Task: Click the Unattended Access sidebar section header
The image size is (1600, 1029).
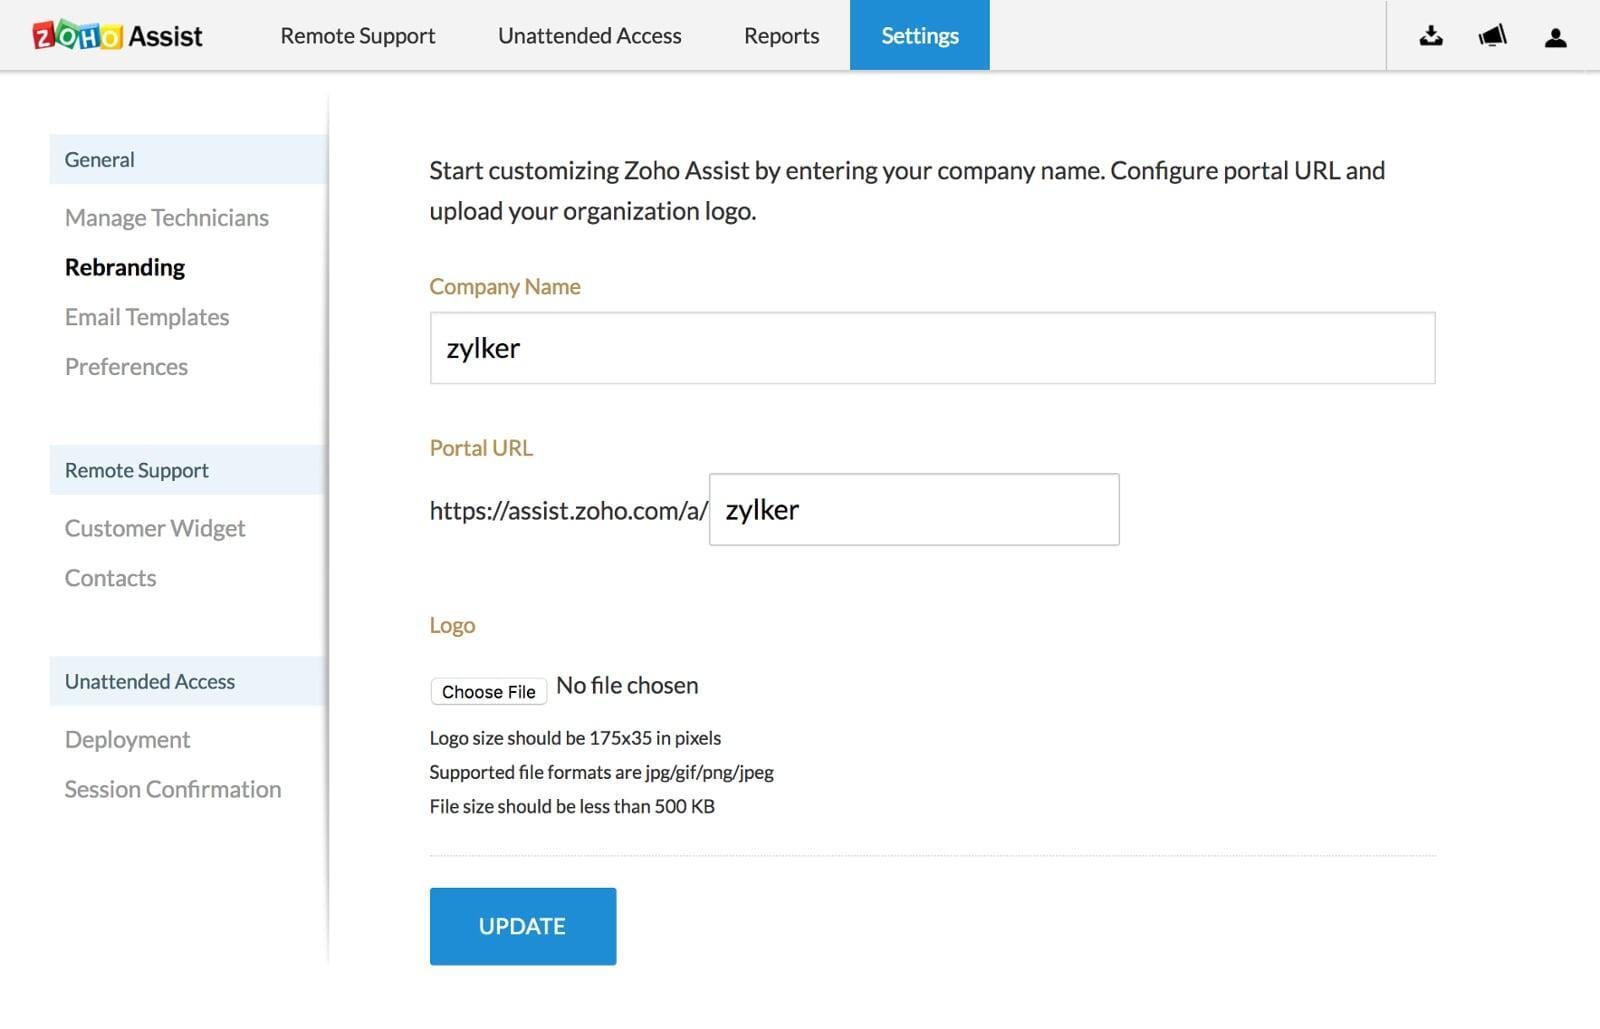Action: coord(188,681)
